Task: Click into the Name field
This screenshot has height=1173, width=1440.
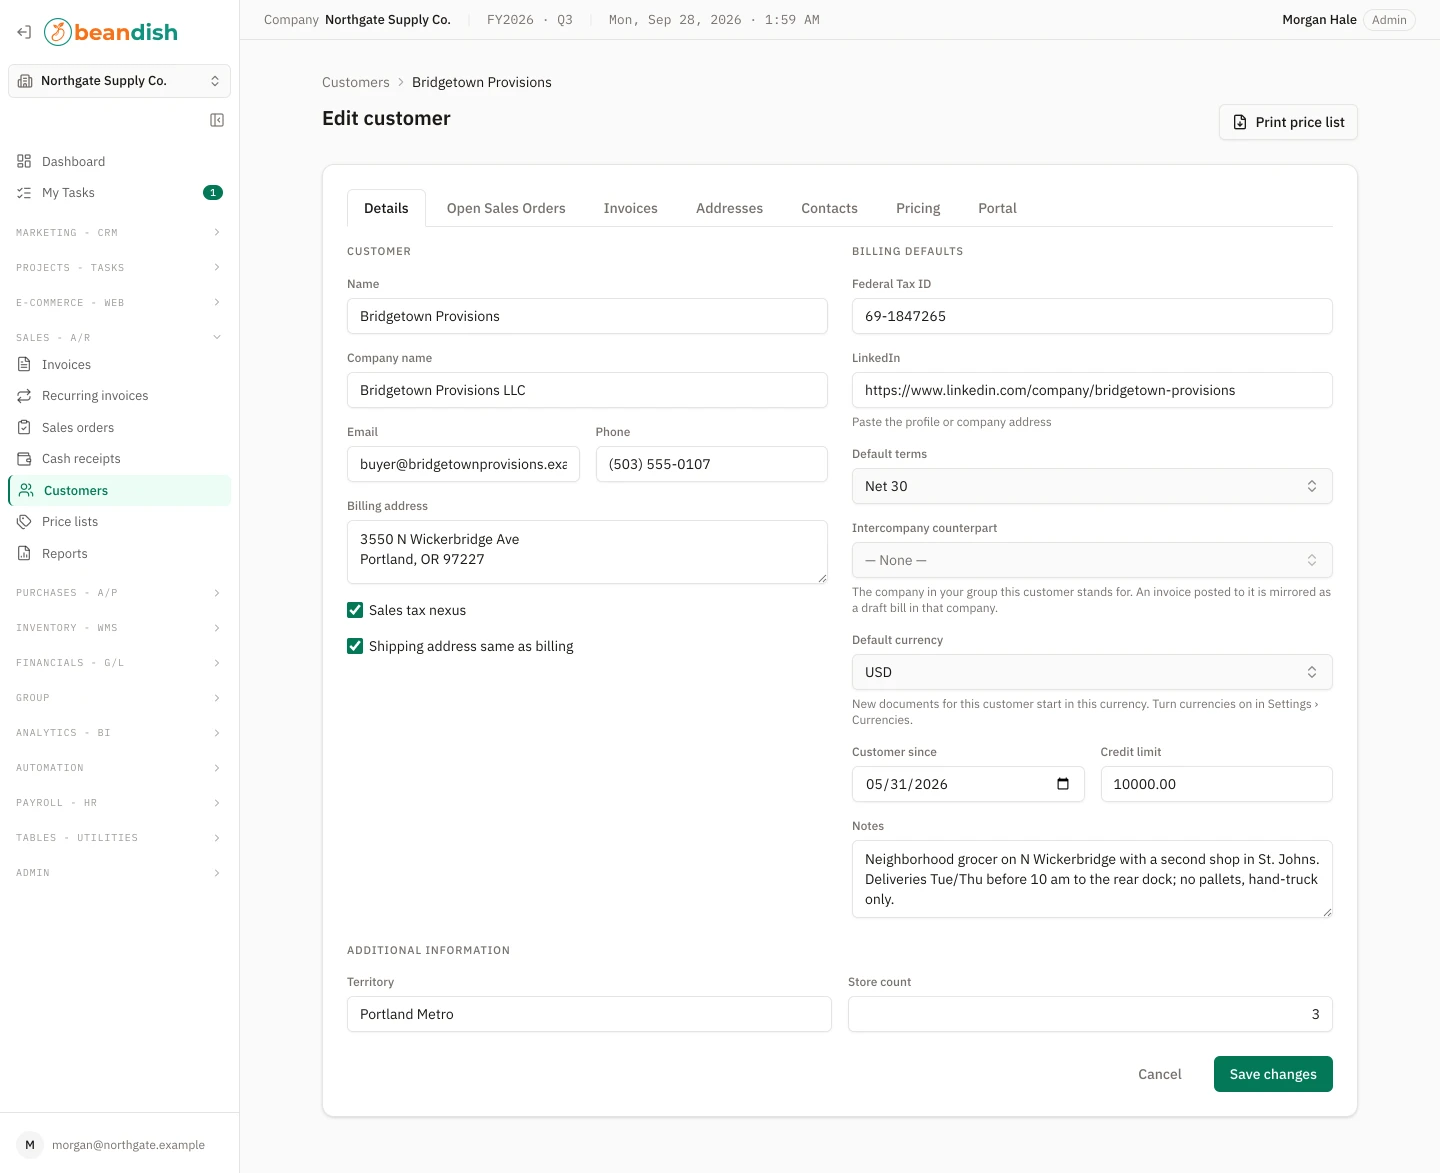Action: point(587,316)
